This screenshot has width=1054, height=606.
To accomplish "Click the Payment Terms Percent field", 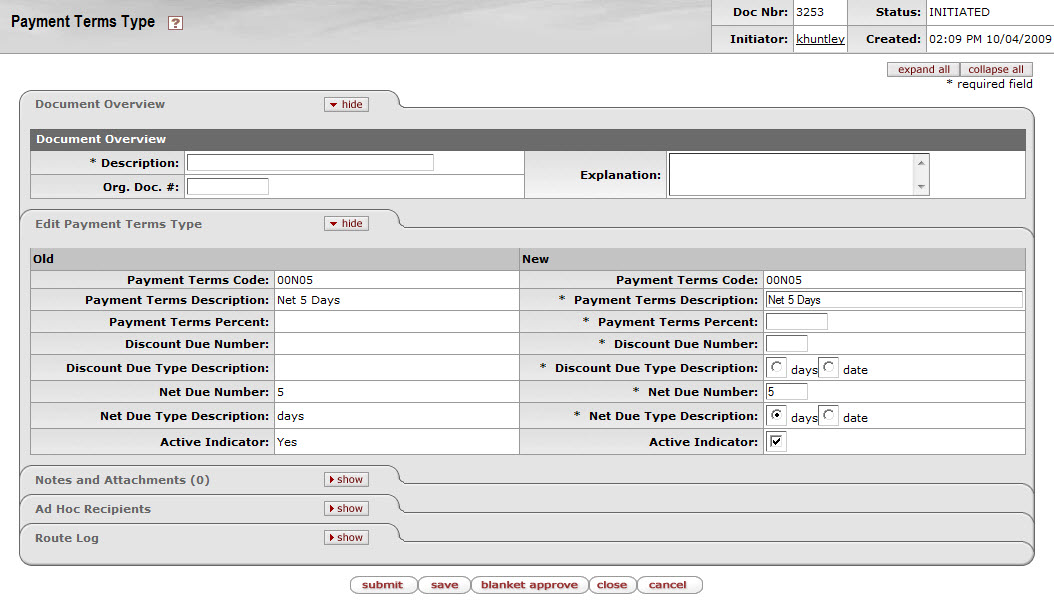I will pyautogui.click(x=796, y=322).
